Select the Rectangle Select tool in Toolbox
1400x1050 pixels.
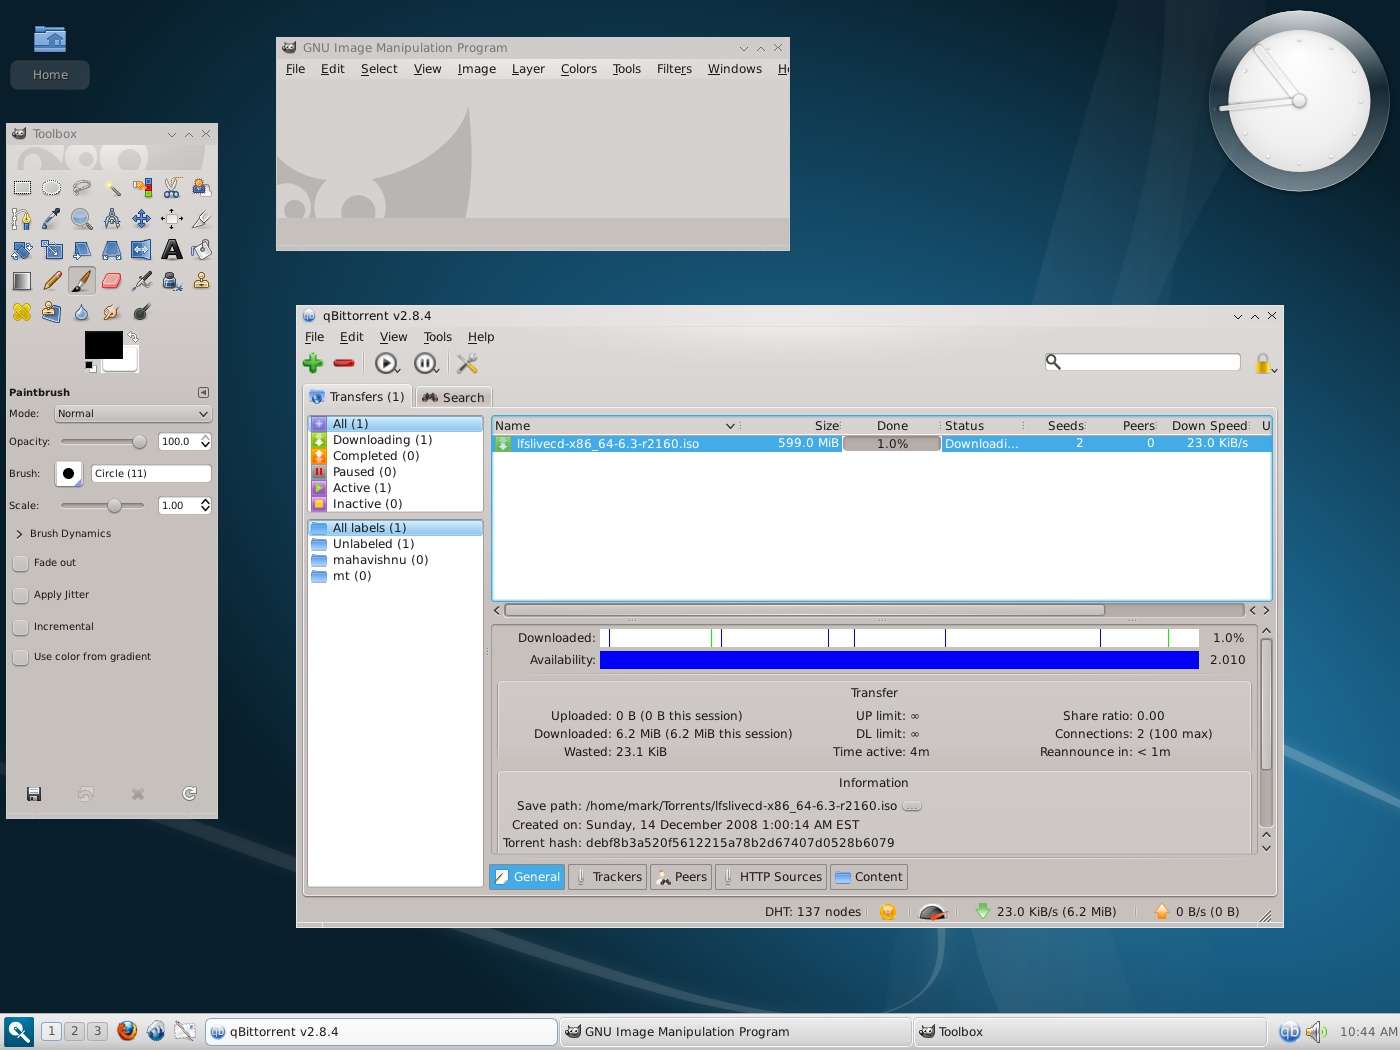pyautogui.click(x=22, y=188)
